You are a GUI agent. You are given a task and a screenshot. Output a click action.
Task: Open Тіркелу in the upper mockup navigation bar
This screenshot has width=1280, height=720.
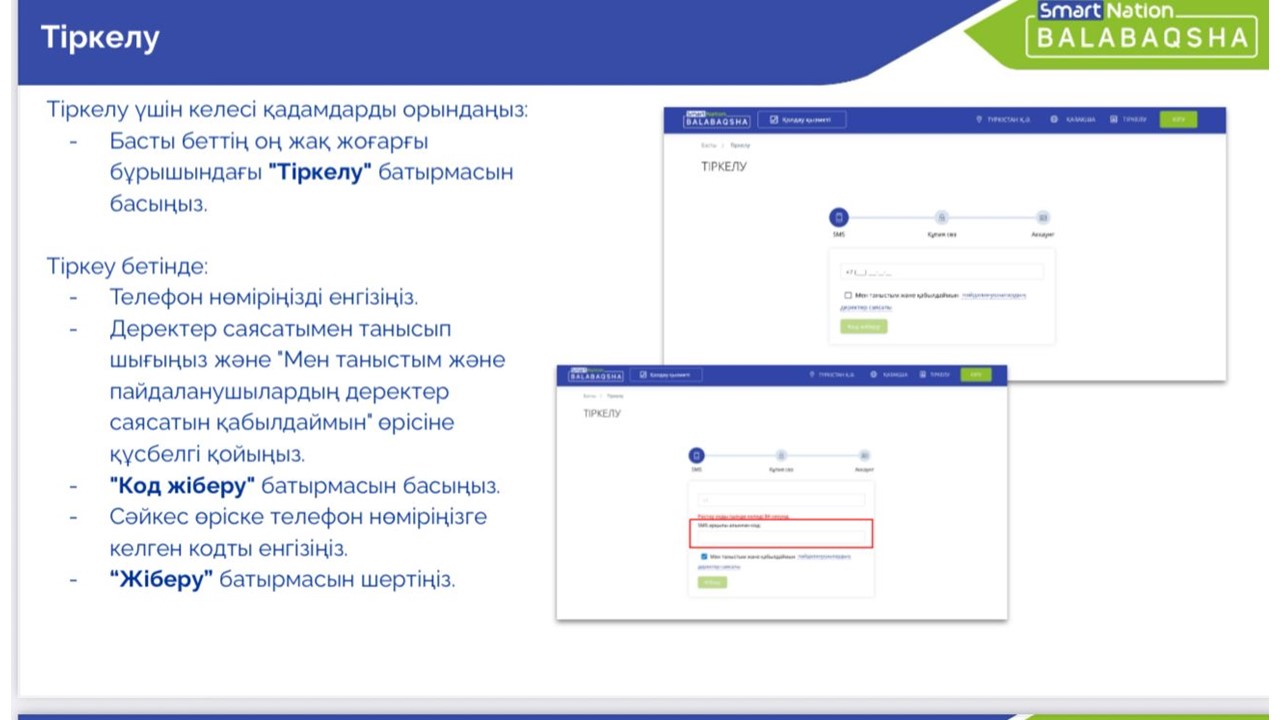point(1129,120)
